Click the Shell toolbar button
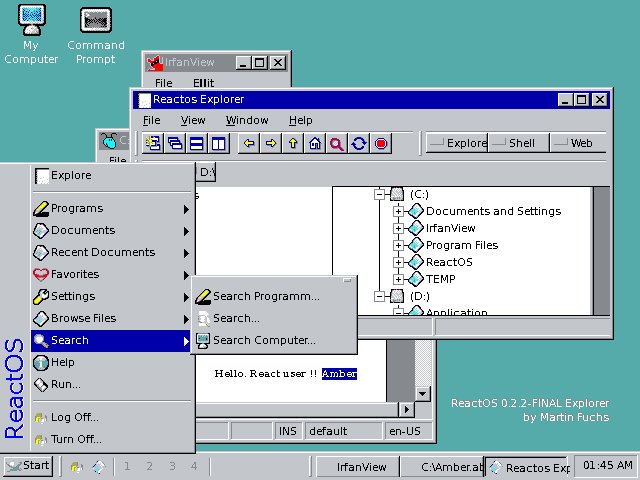This screenshot has width=640, height=480. (519, 143)
